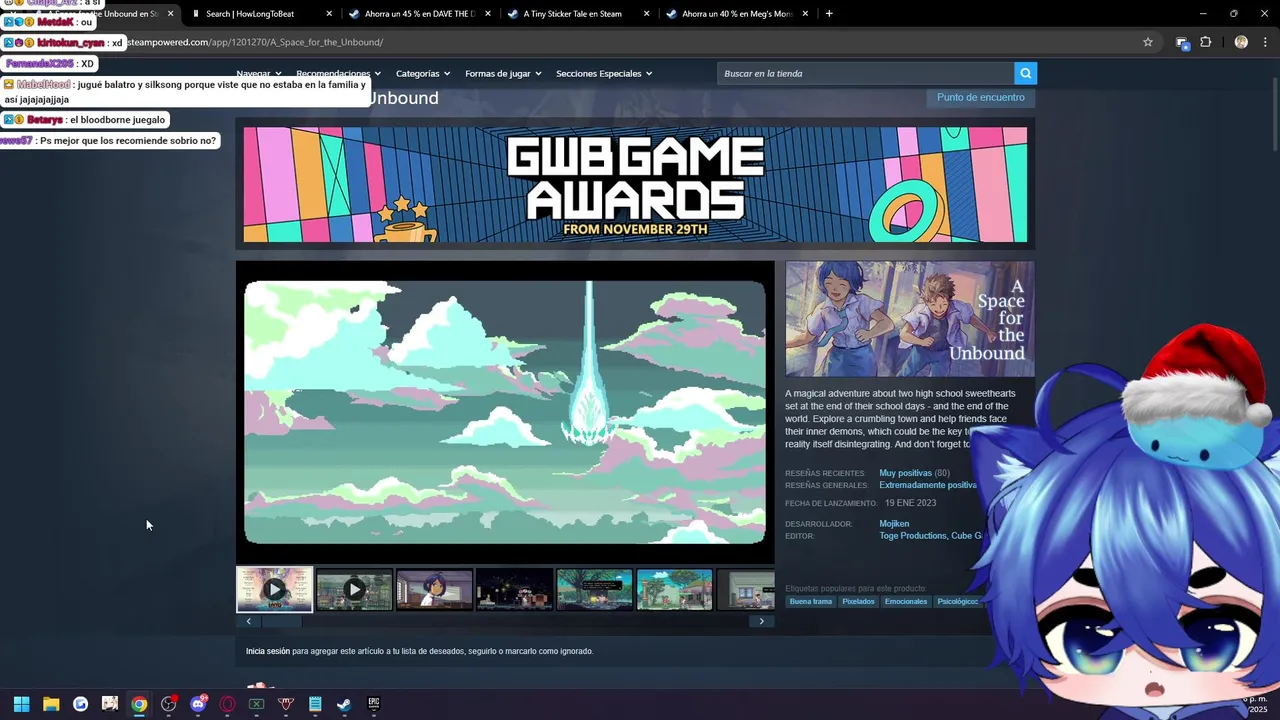Screen dimensions: 1280x720
Task: Click the Inicia sesión link
Action: click(x=268, y=651)
